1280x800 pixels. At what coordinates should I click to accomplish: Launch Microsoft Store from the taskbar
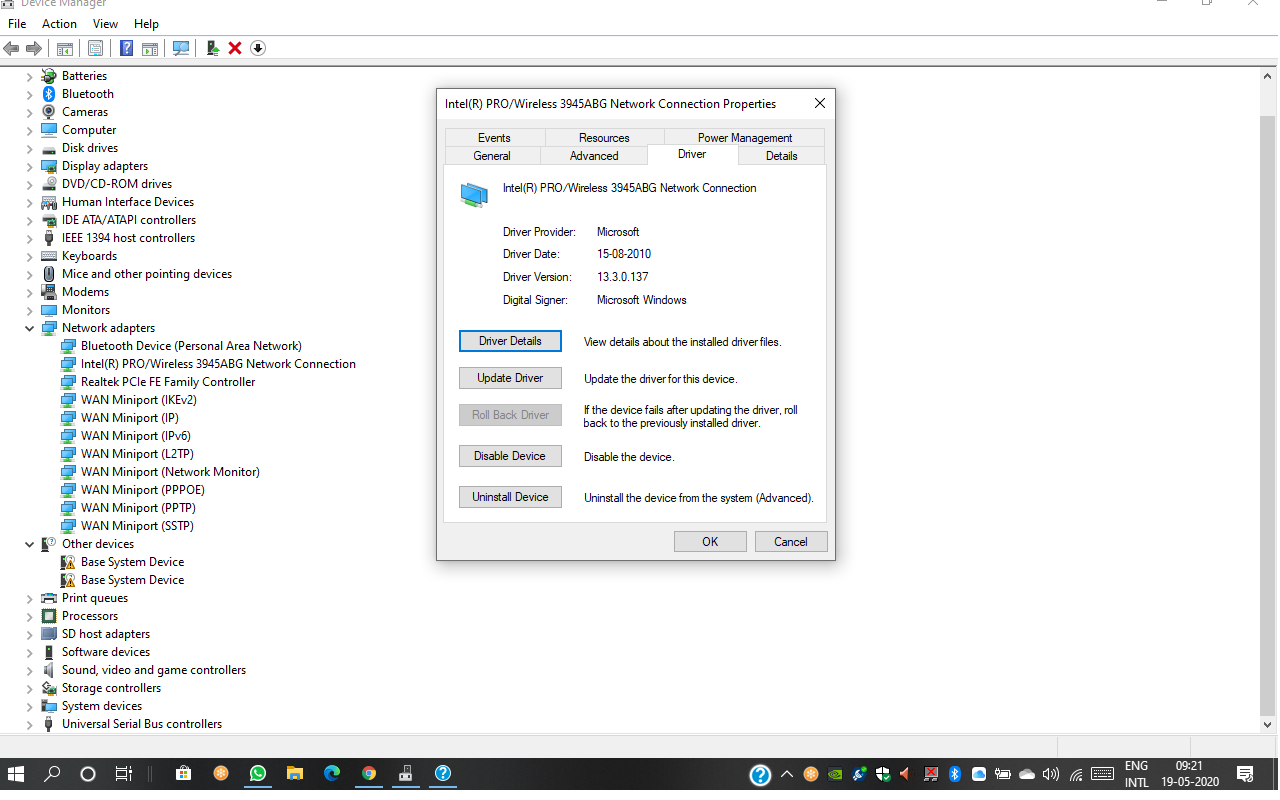[184, 773]
